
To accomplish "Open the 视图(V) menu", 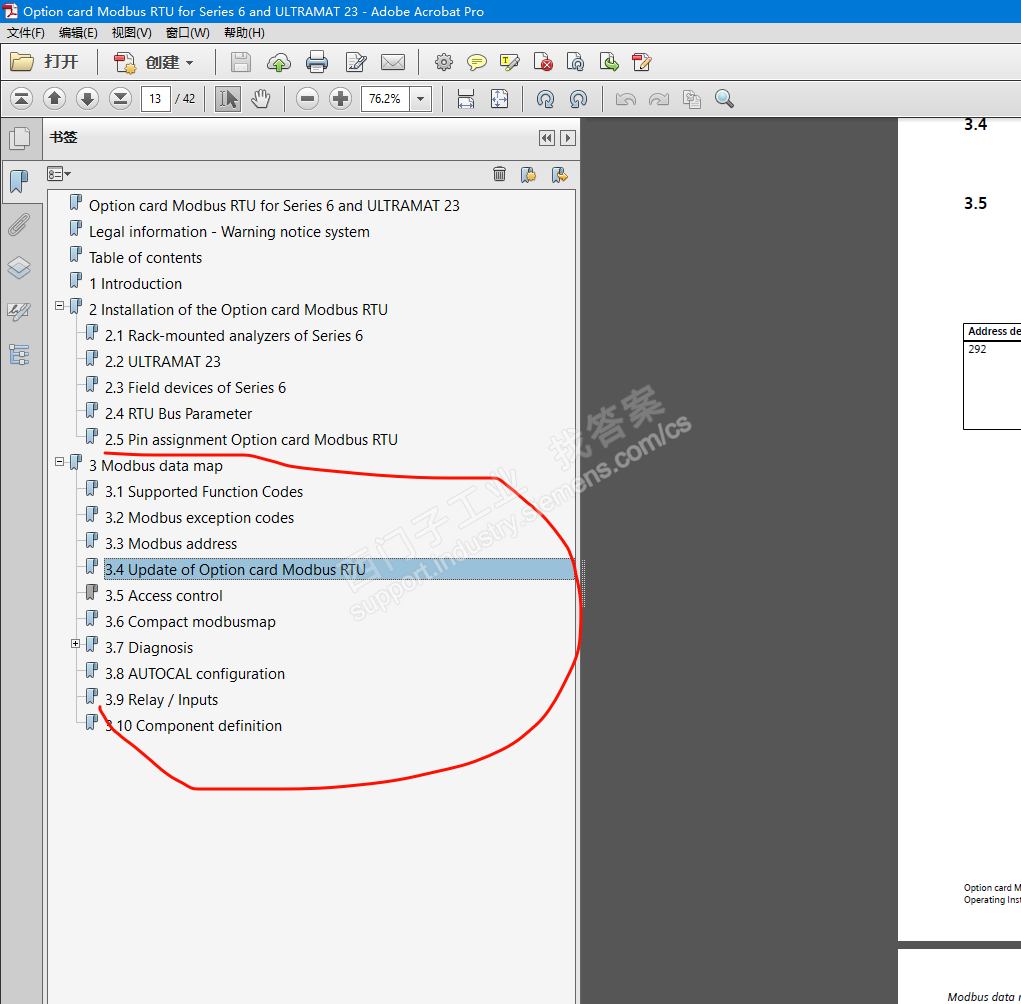I will pyautogui.click(x=132, y=33).
